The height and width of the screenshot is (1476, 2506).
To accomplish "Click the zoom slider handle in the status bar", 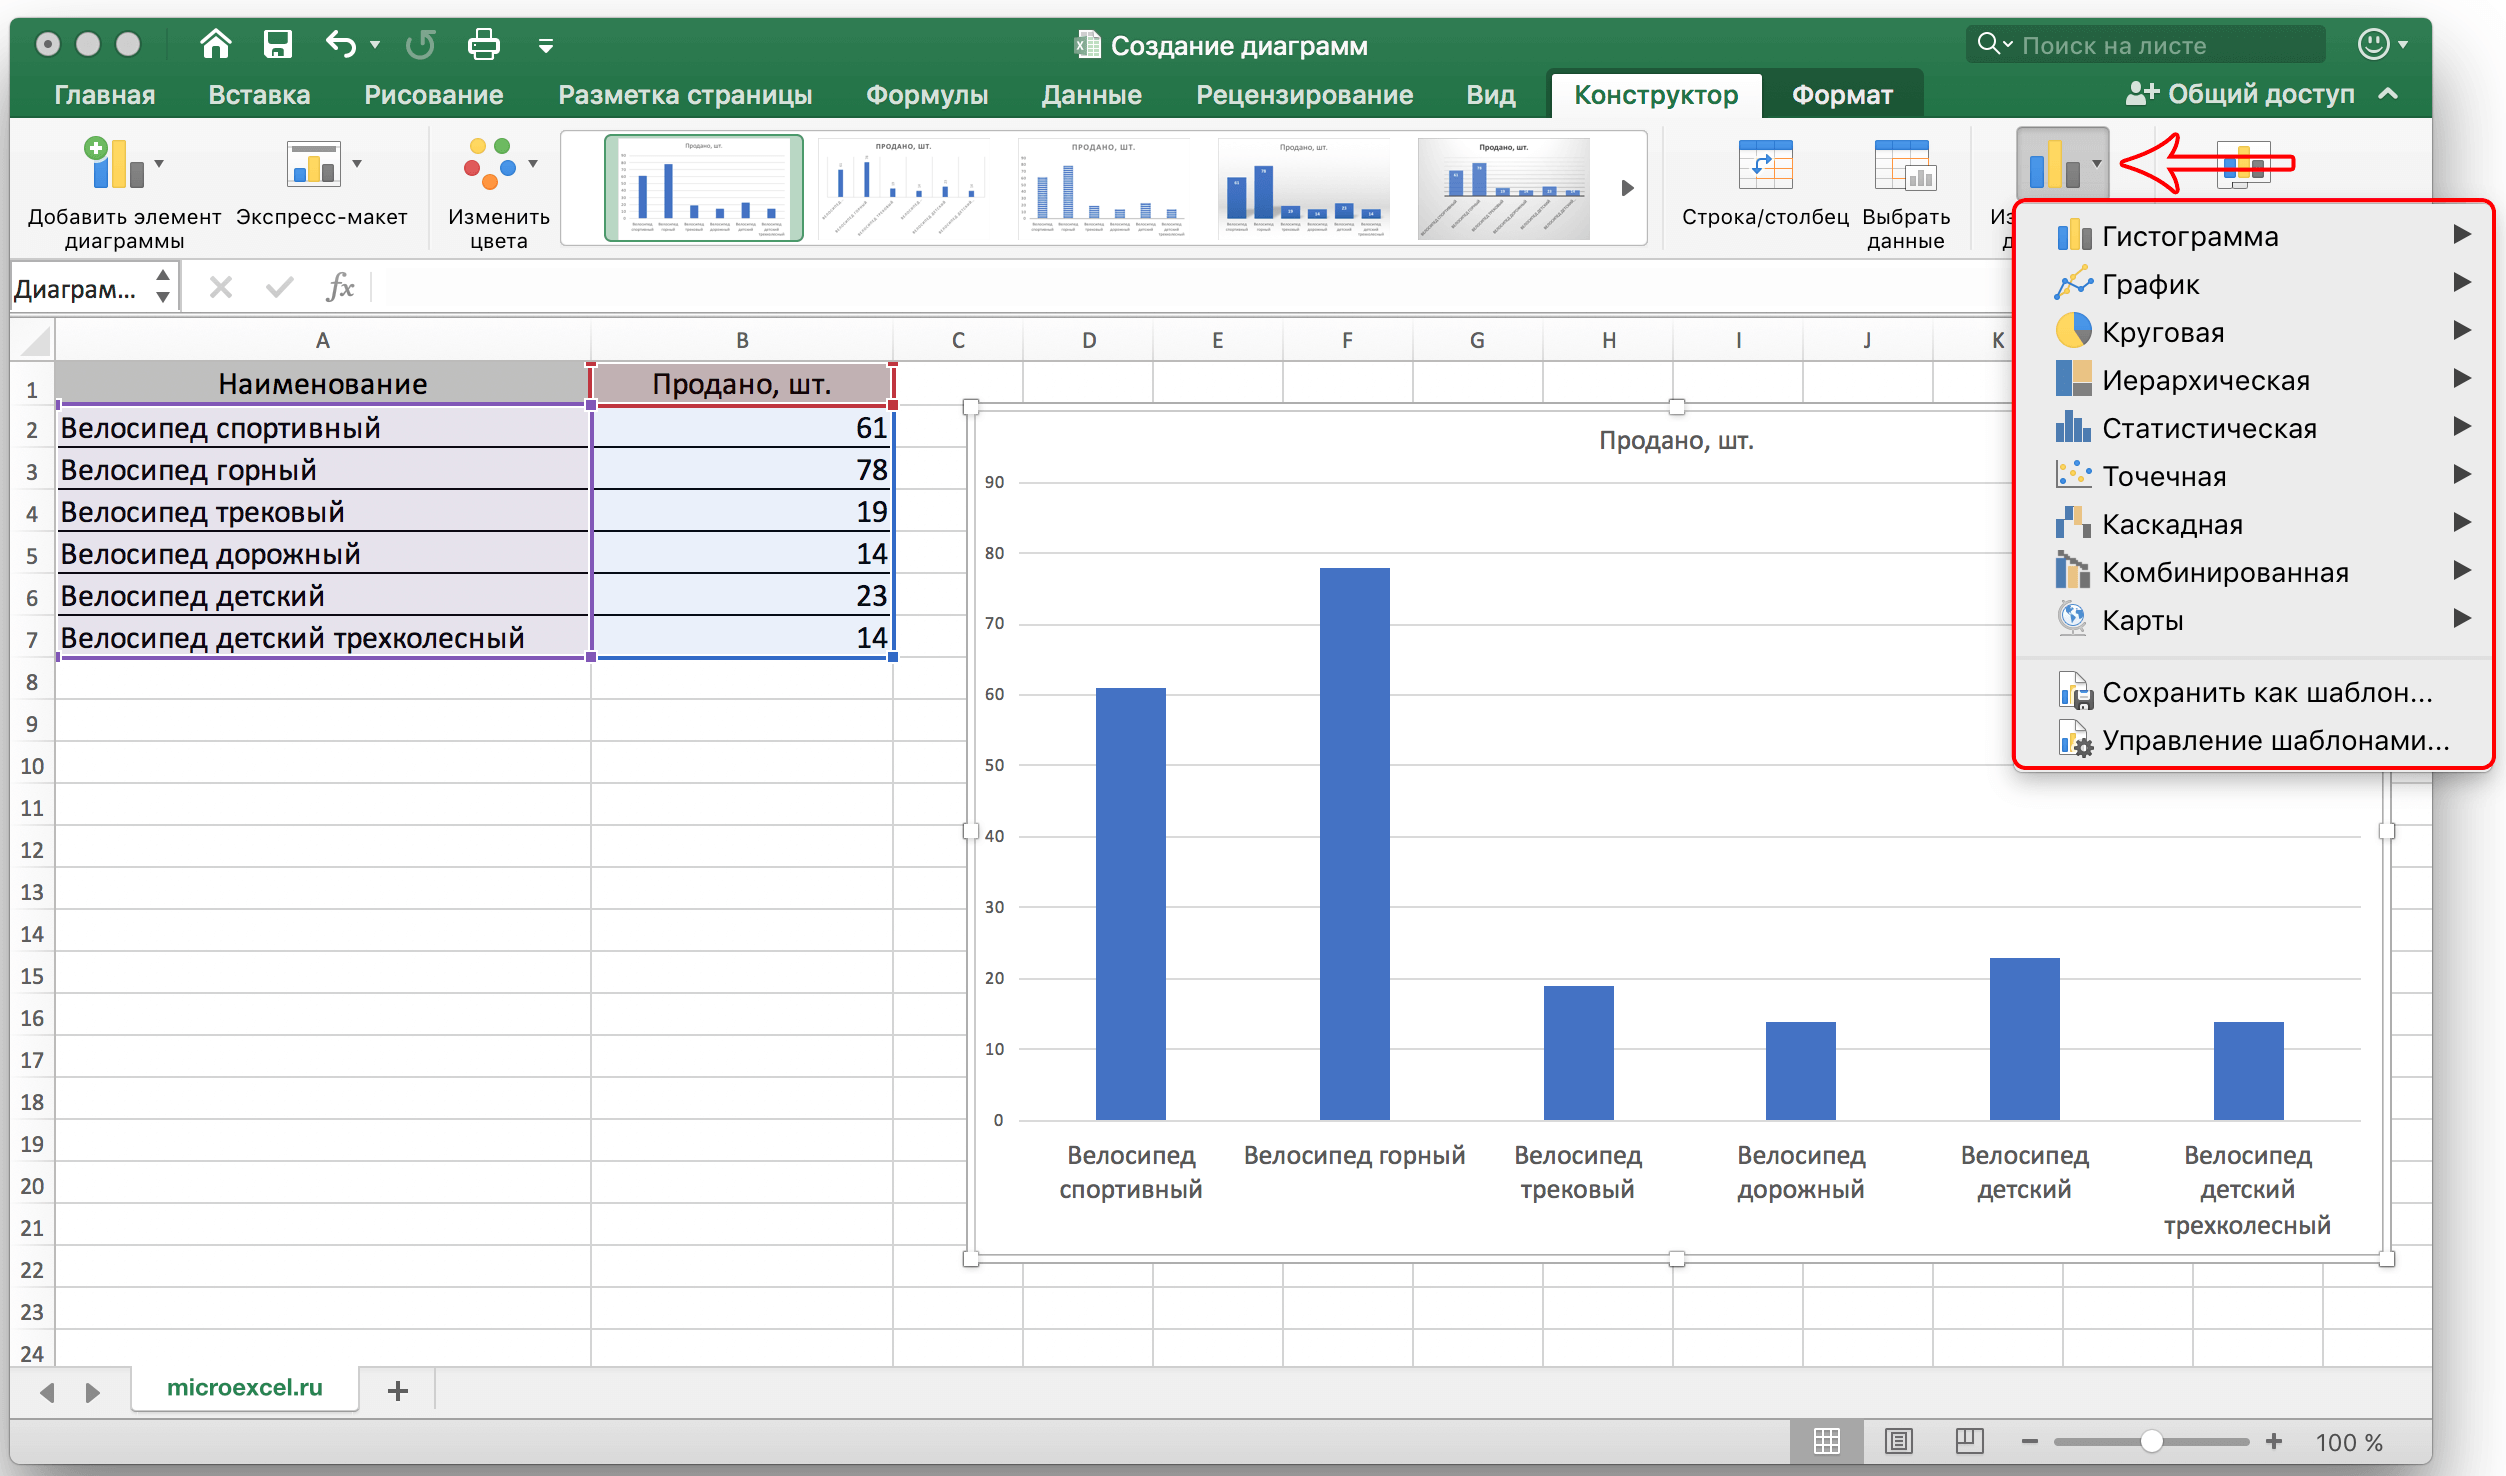I will point(2151,1441).
